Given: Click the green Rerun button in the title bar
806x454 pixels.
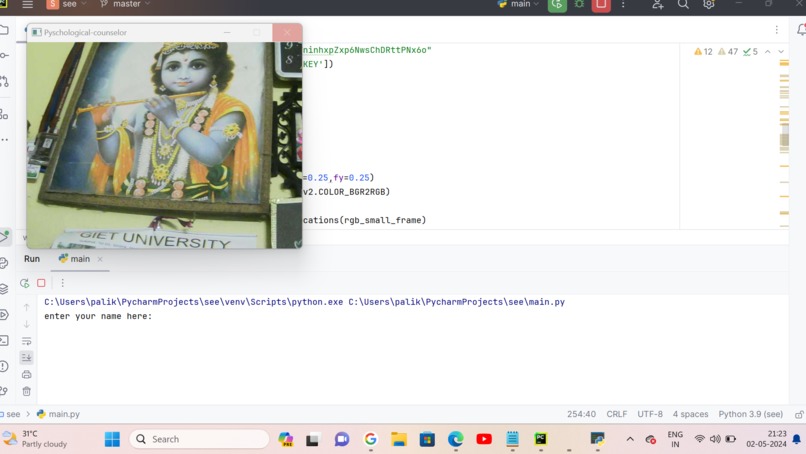Looking at the screenshot, I should [557, 5].
